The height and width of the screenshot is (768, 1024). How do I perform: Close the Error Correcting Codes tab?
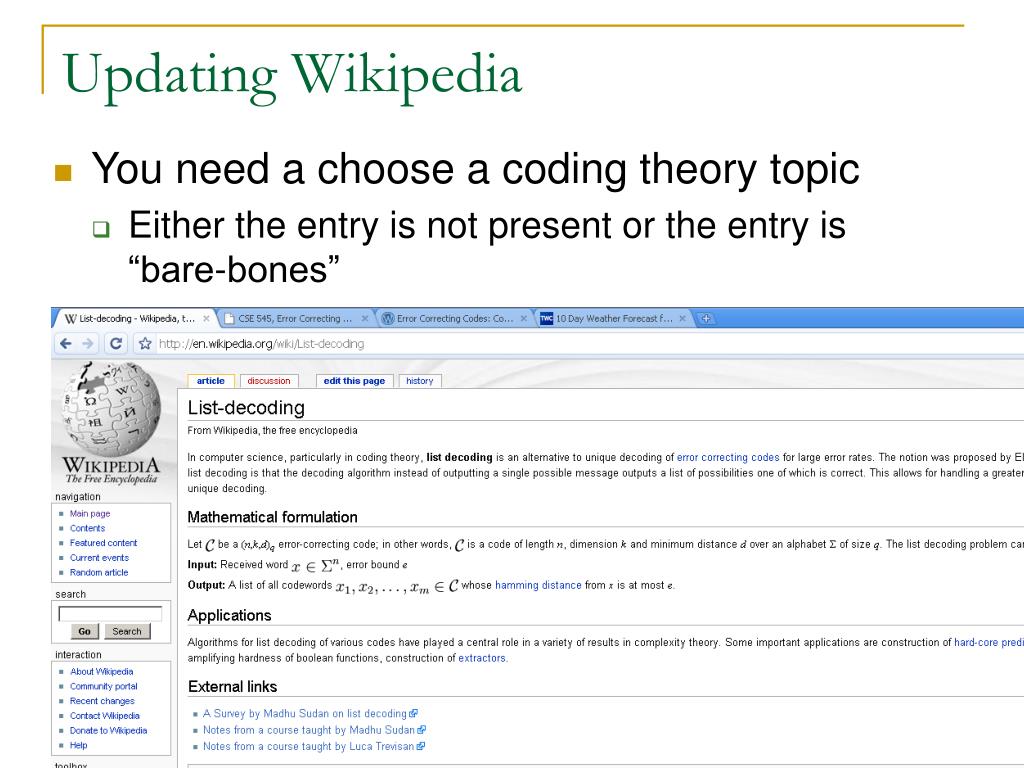524,319
